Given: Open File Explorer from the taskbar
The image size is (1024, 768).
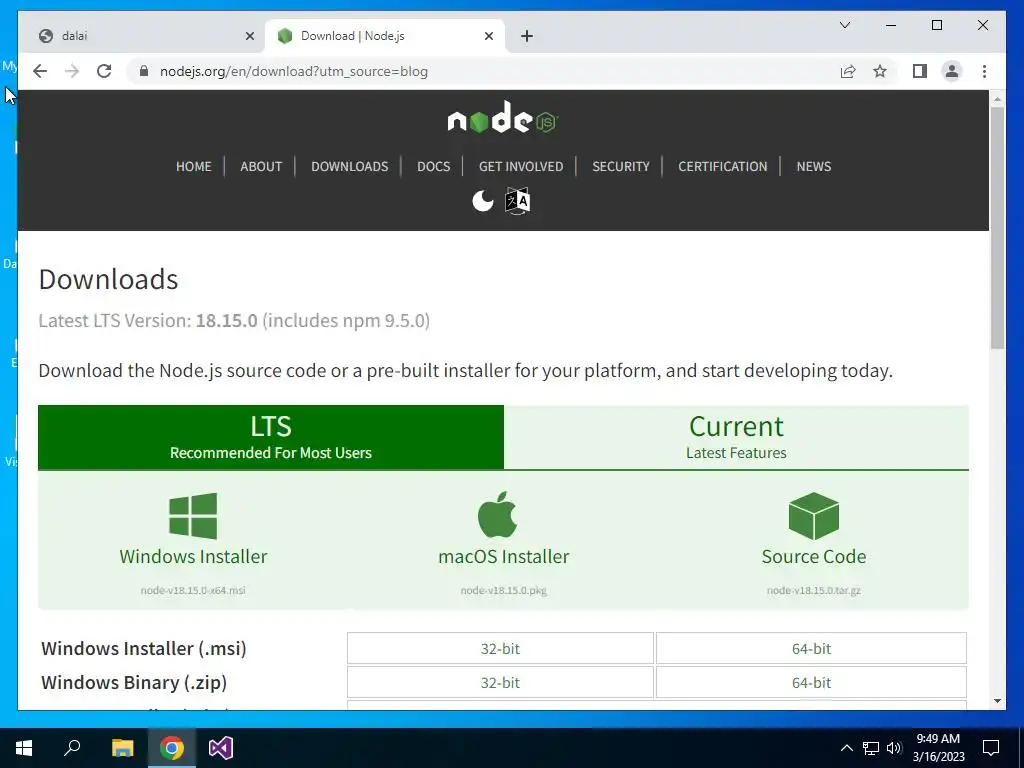Looking at the screenshot, I should [x=122, y=748].
